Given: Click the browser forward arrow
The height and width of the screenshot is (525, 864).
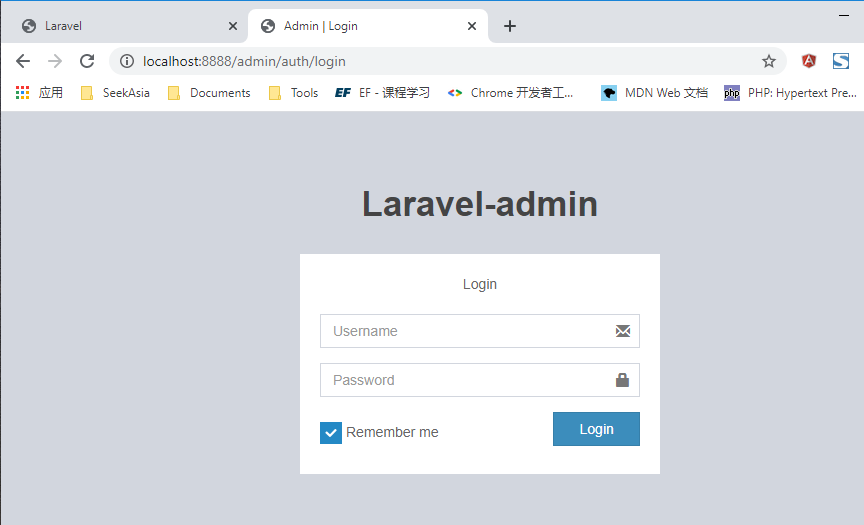Looking at the screenshot, I should 55,61.
